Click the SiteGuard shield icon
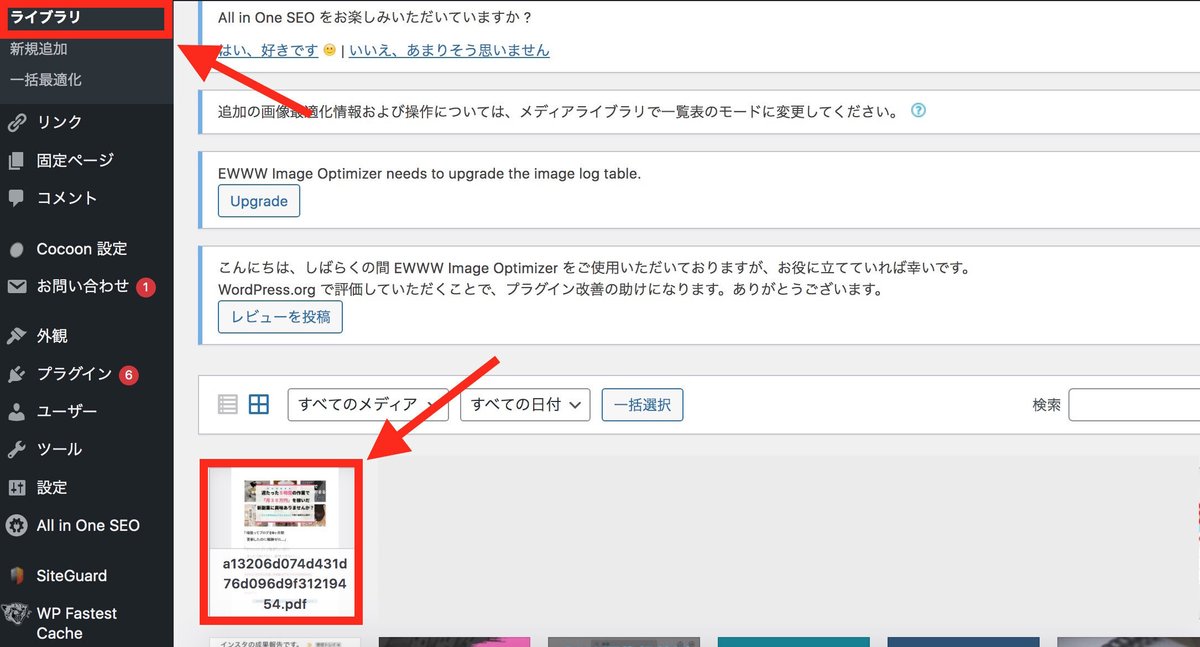This screenshot has height=647, width=1200. pos(16,576)
